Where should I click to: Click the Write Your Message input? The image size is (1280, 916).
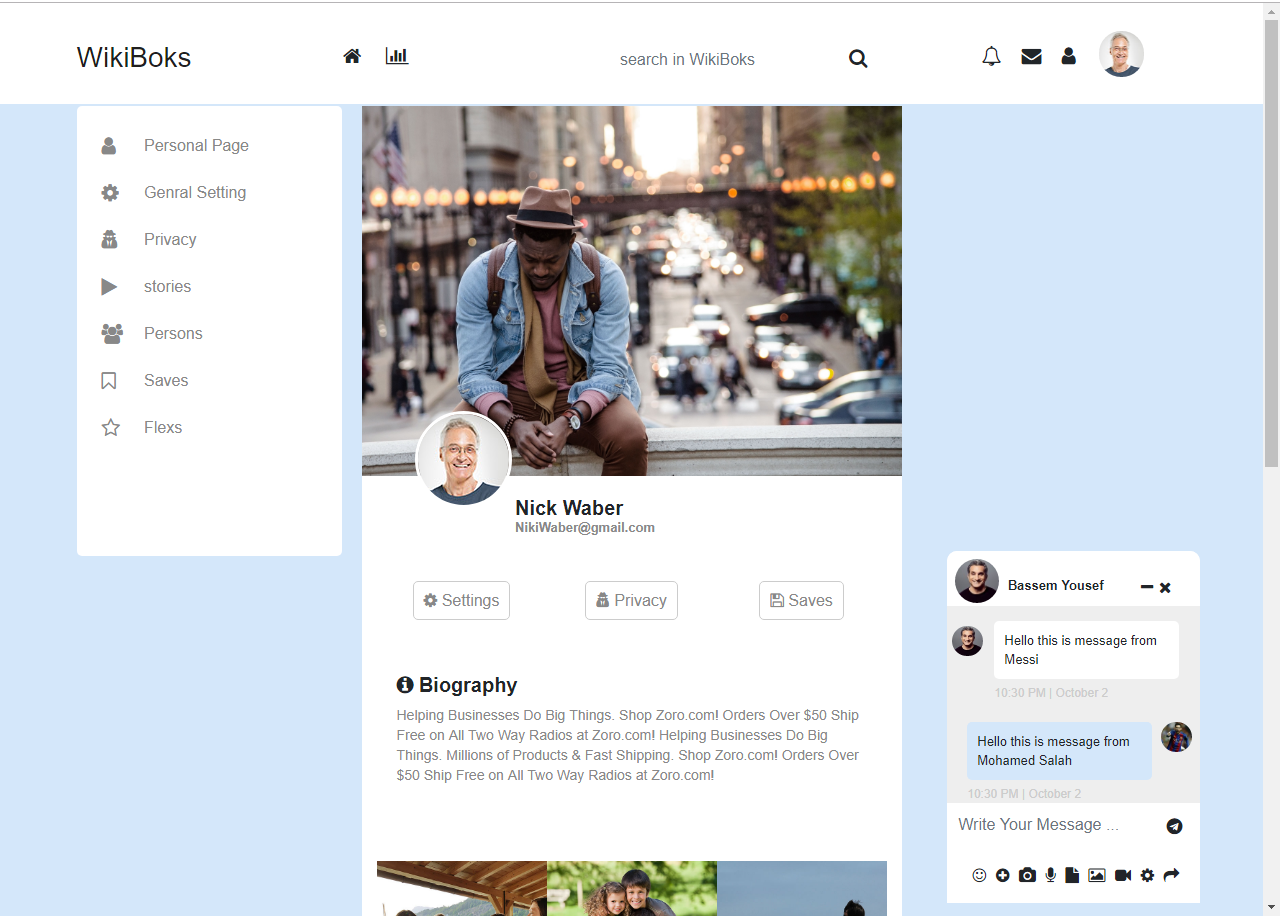(x=1050, y=825)
